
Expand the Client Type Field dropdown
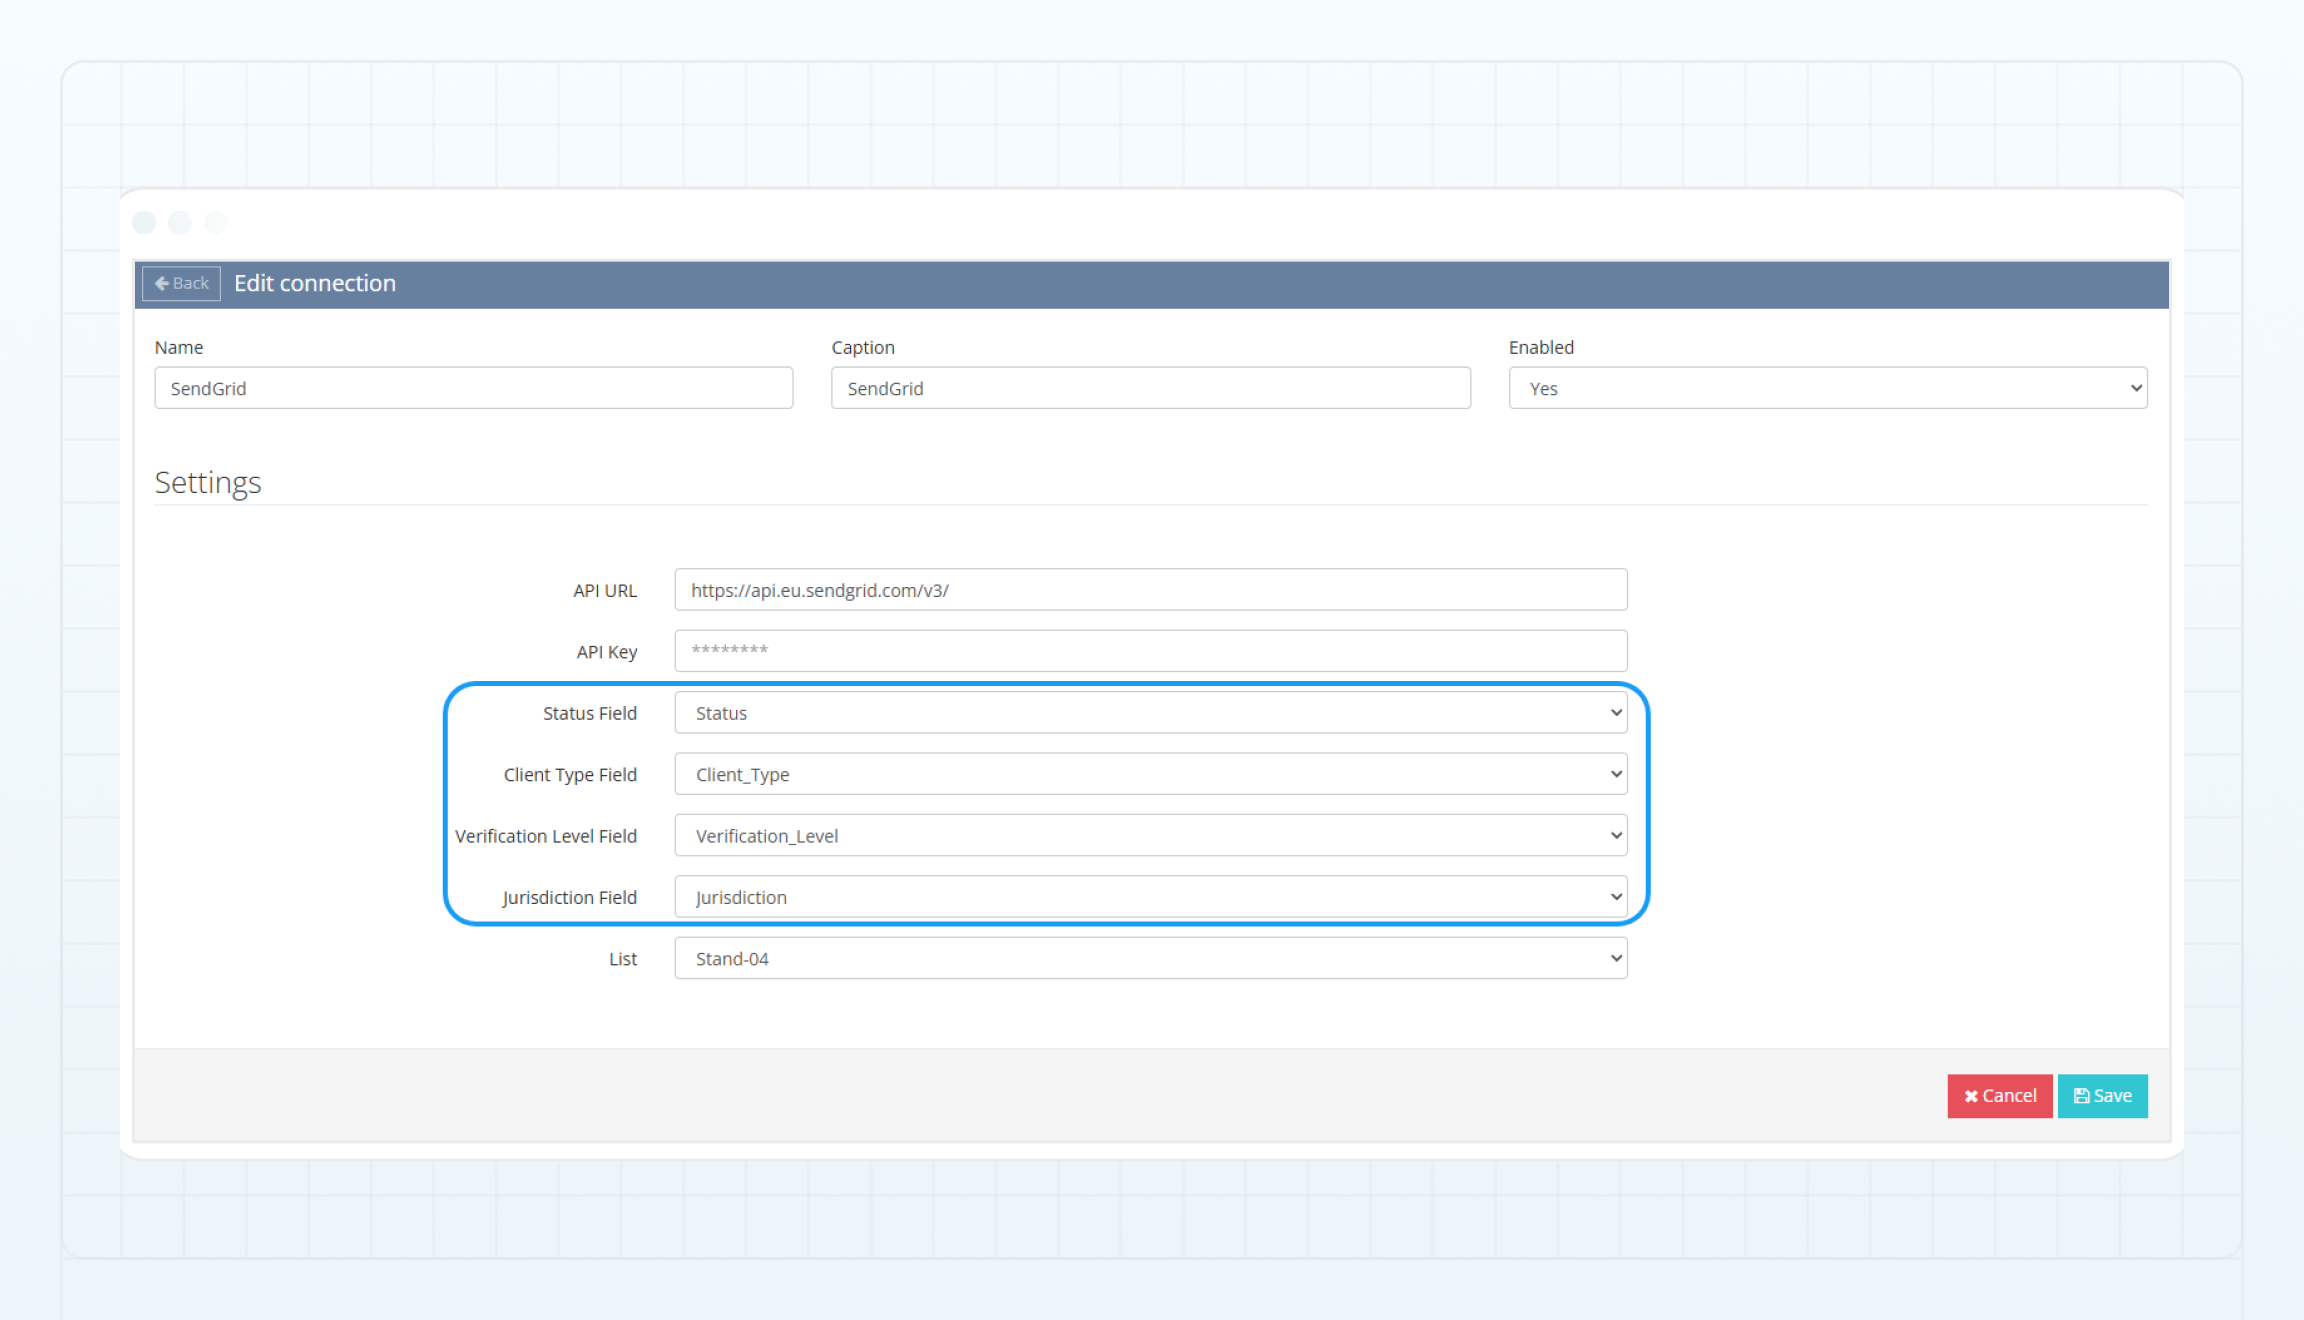point(1150,774)
